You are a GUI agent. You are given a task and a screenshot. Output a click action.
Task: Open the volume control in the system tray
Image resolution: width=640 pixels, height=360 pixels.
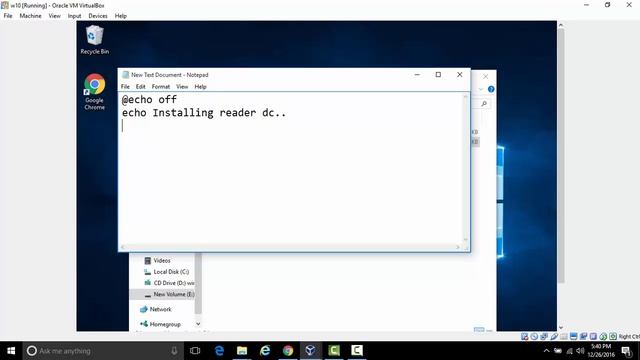click(x=580, y=351)
